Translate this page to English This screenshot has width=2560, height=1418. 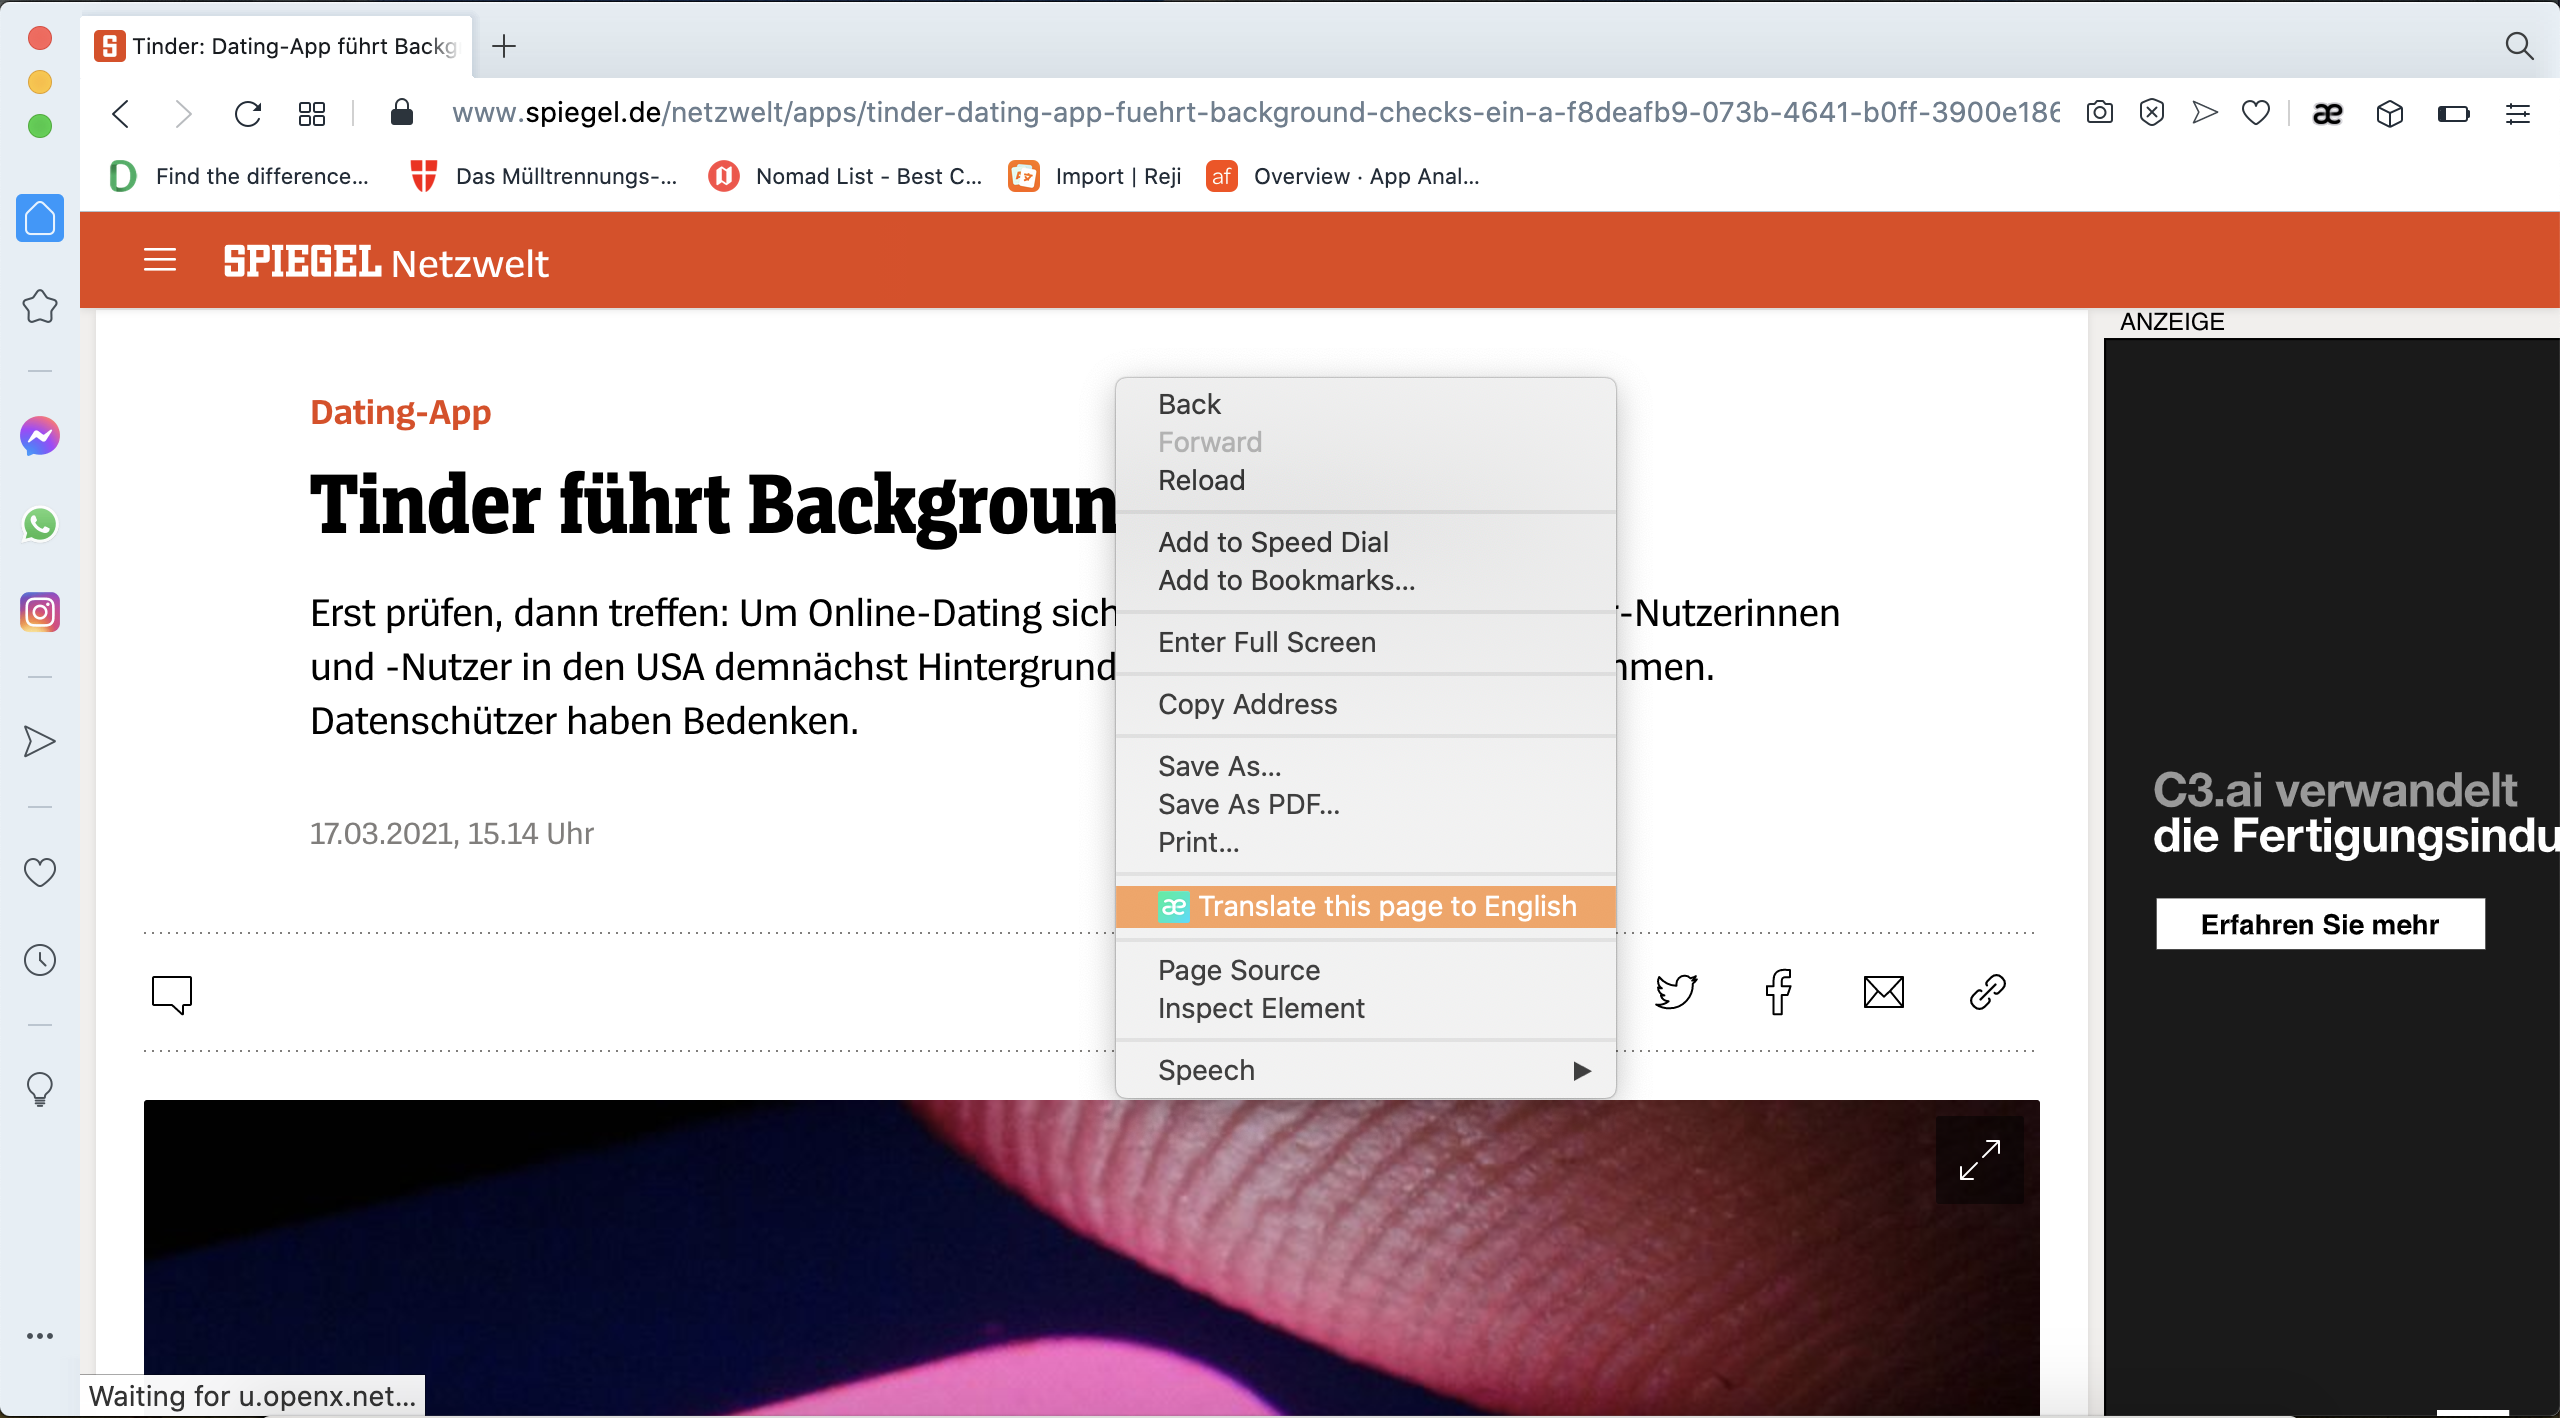point(1366,906)
